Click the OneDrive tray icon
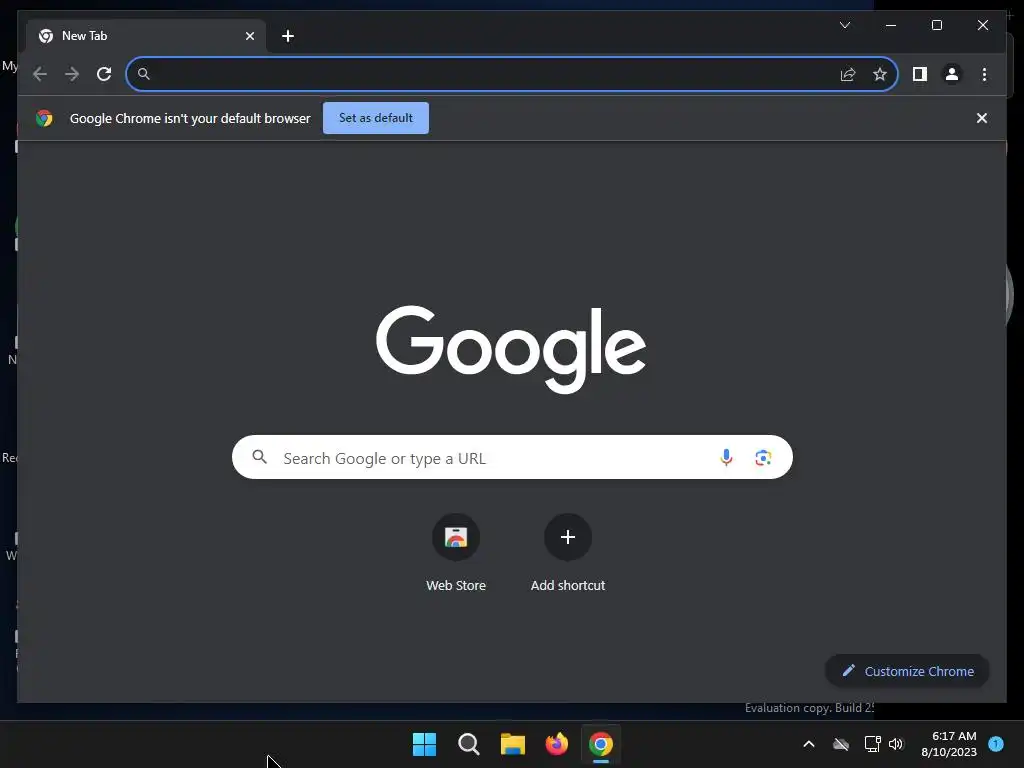 click(x=841, y=744)
